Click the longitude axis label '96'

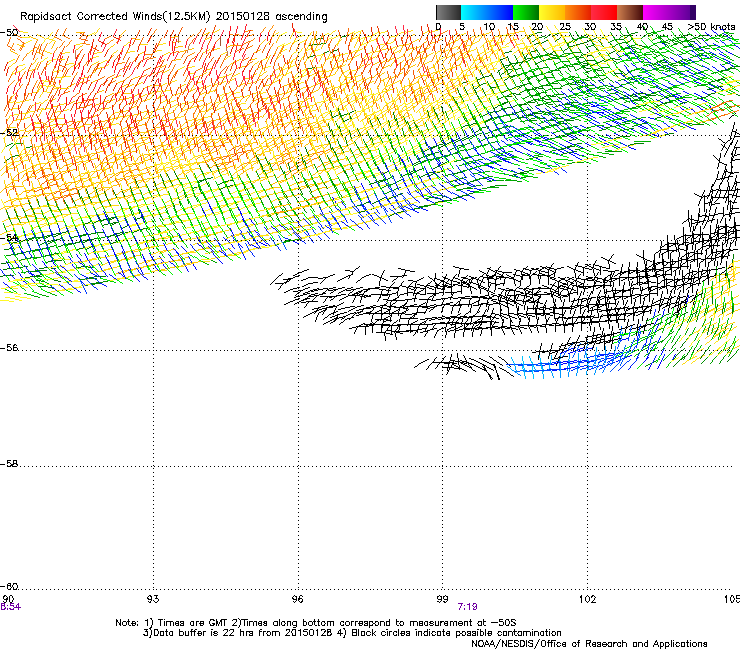pos(297,599)
